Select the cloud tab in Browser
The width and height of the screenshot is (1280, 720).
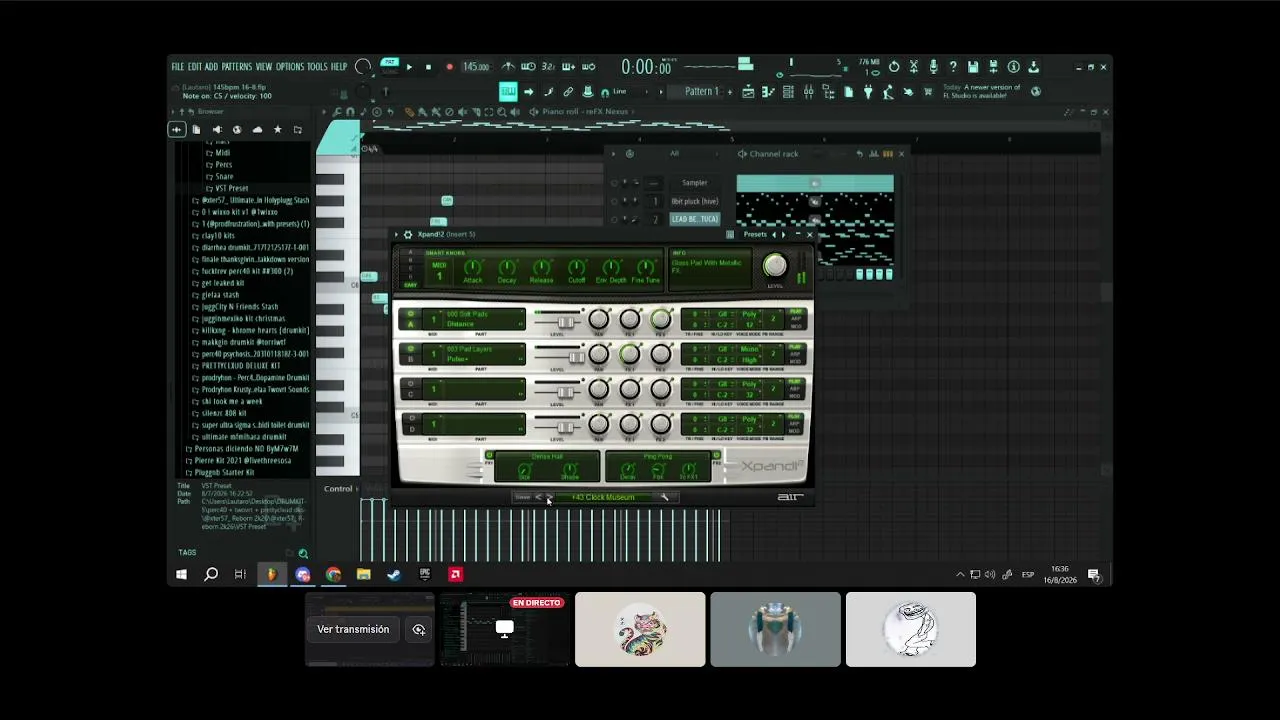tap(257, 129)
